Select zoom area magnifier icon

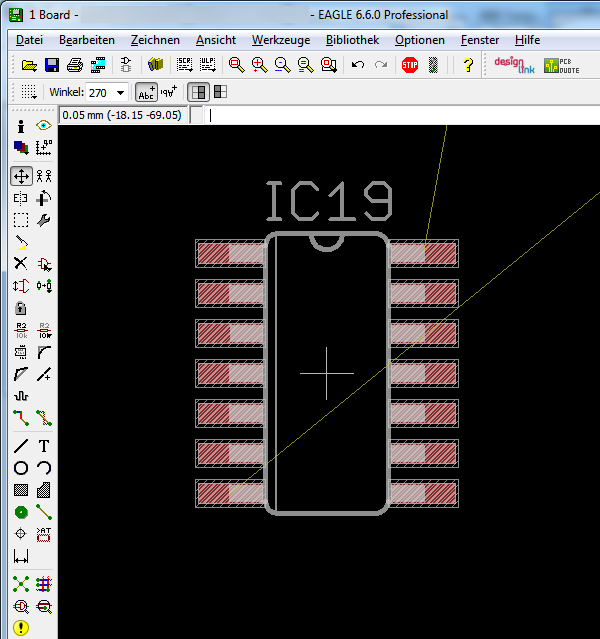pyautogui.click(x=329, y=65)
